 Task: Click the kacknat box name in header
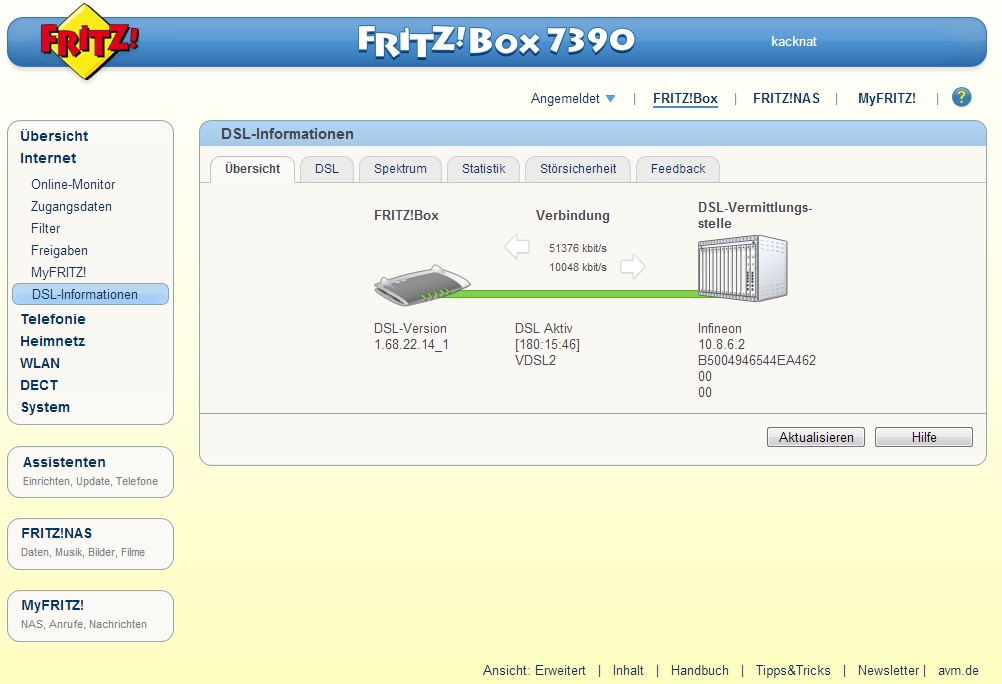[794, 42]
